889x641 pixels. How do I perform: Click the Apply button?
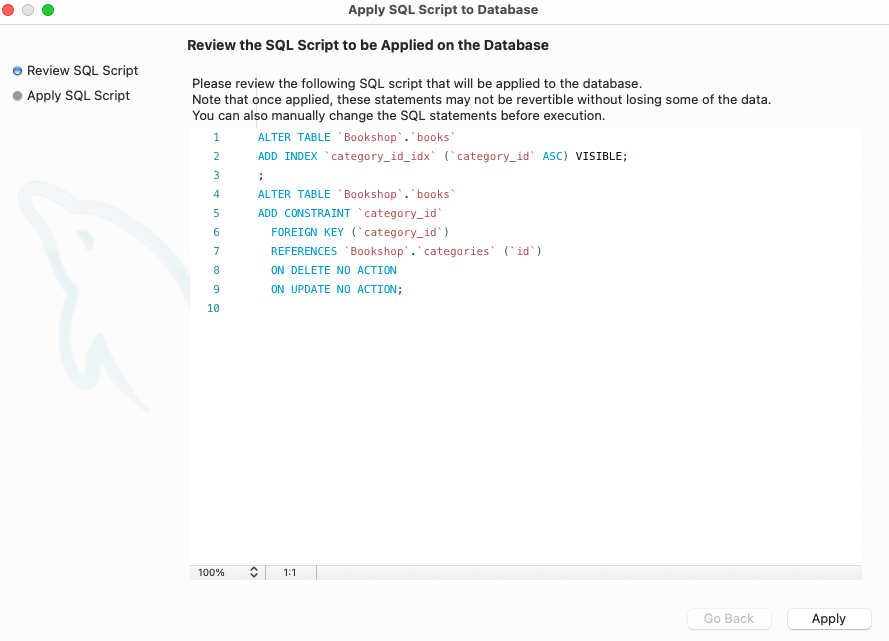click(828, 618)
